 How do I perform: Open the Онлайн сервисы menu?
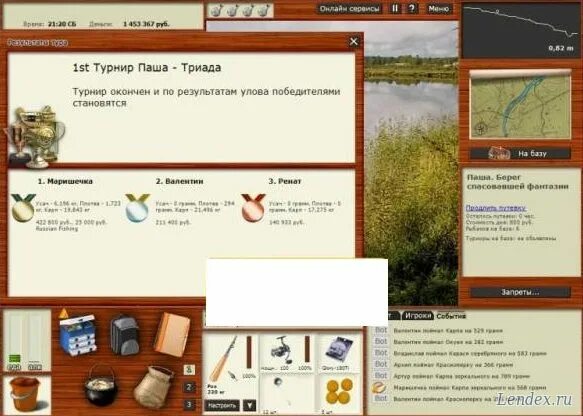click(x=350, y=9)
